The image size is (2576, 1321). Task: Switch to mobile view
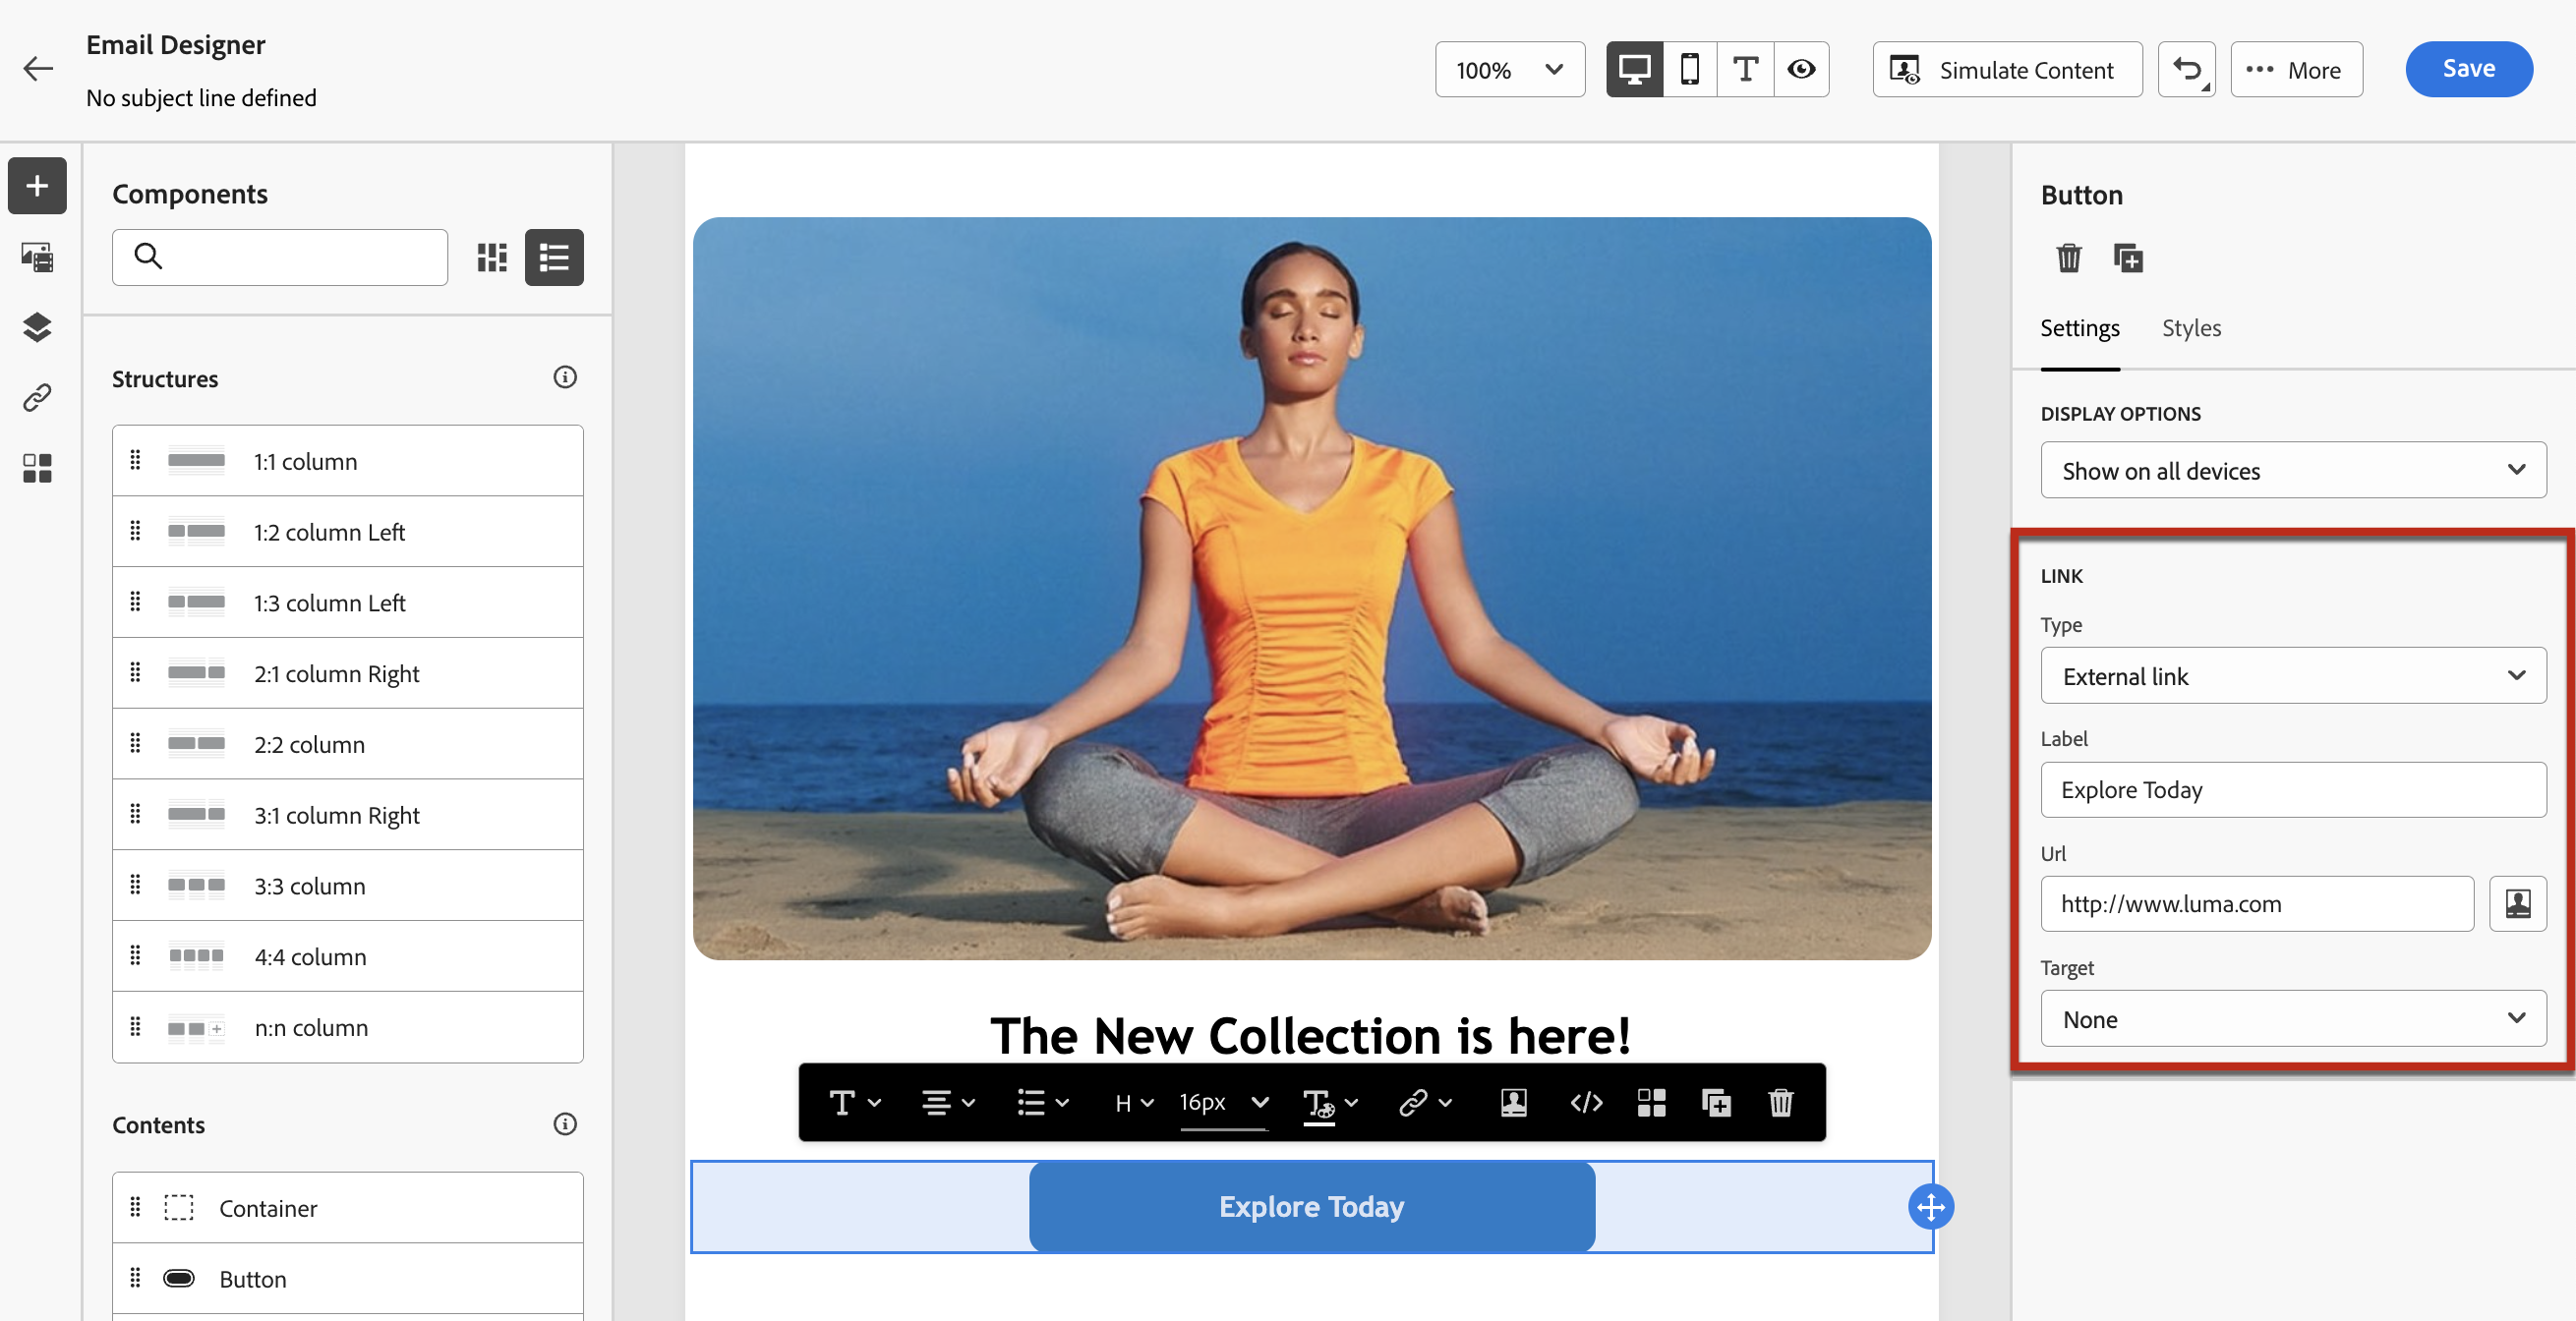(1689, 69)
